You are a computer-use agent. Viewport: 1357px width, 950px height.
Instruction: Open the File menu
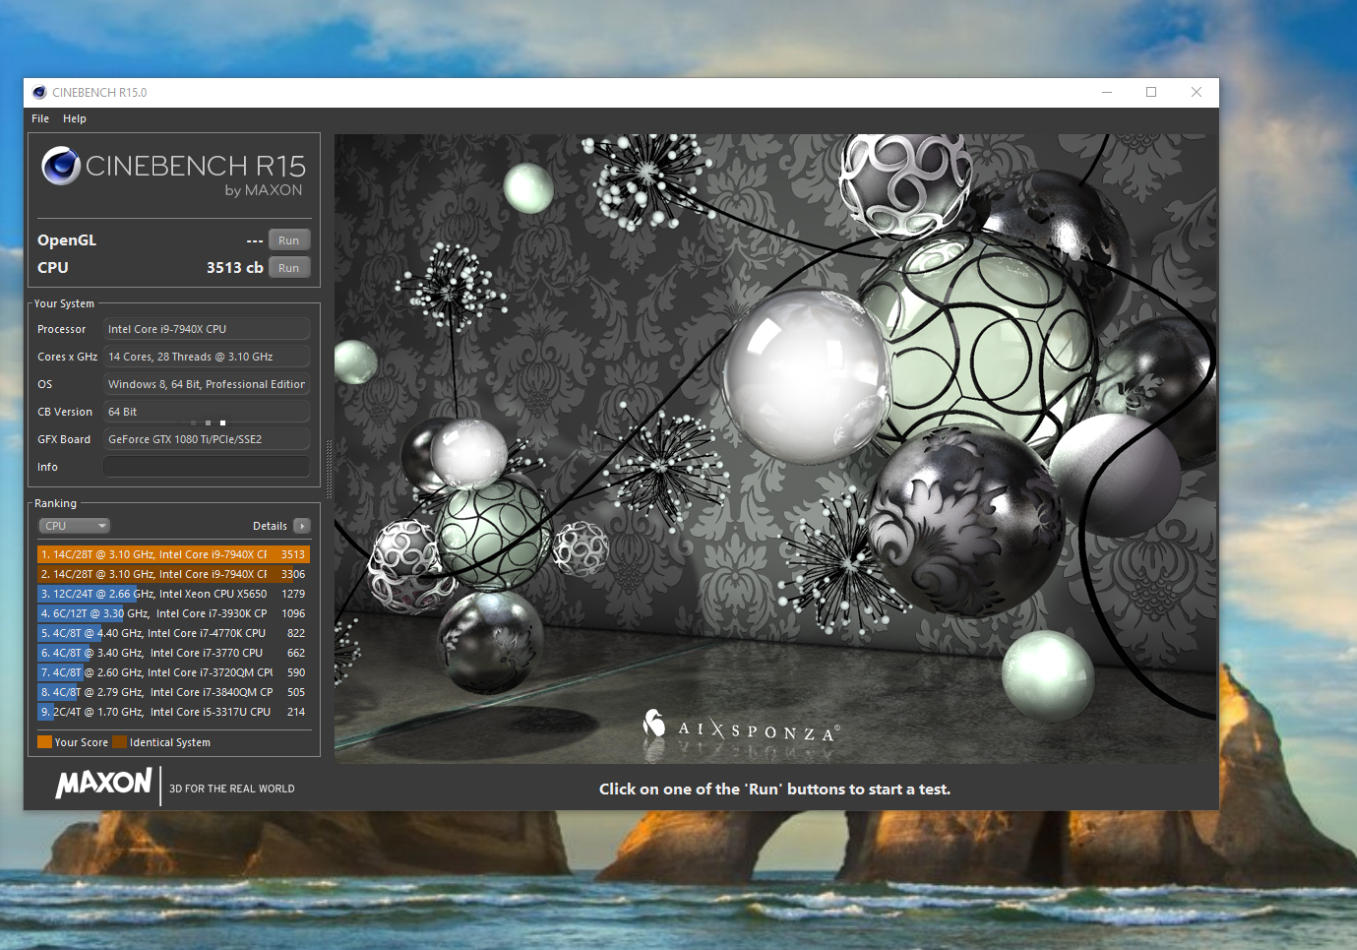(x=40, y=118)
